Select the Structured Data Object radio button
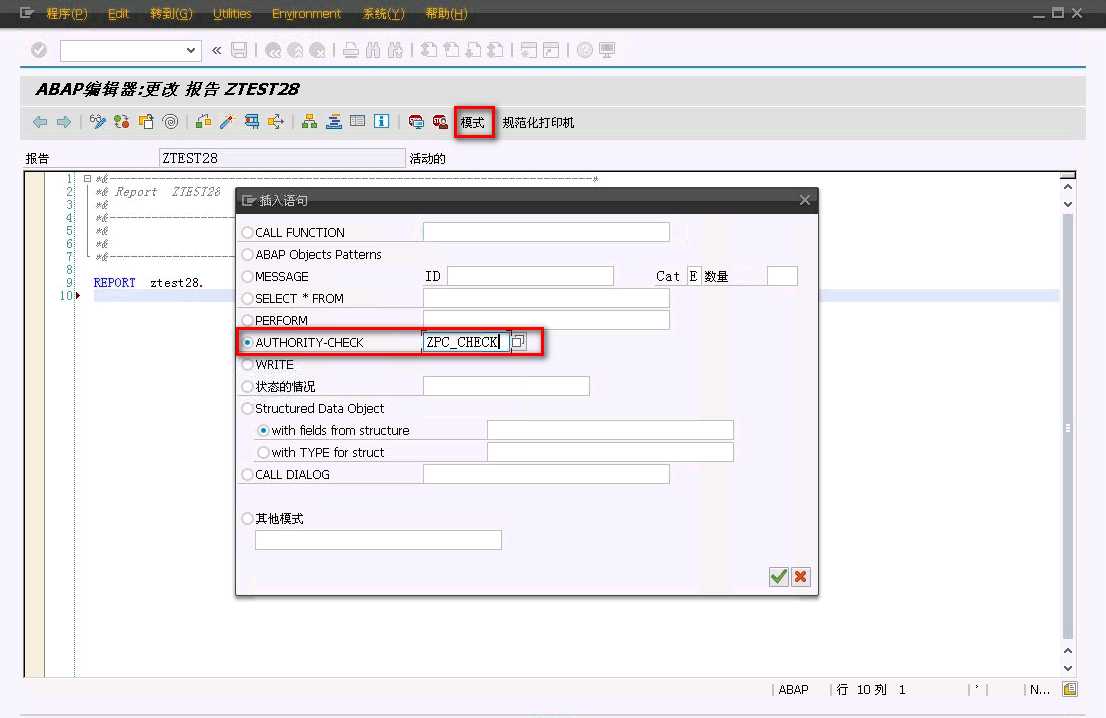1106x718 pixels. 248,408
